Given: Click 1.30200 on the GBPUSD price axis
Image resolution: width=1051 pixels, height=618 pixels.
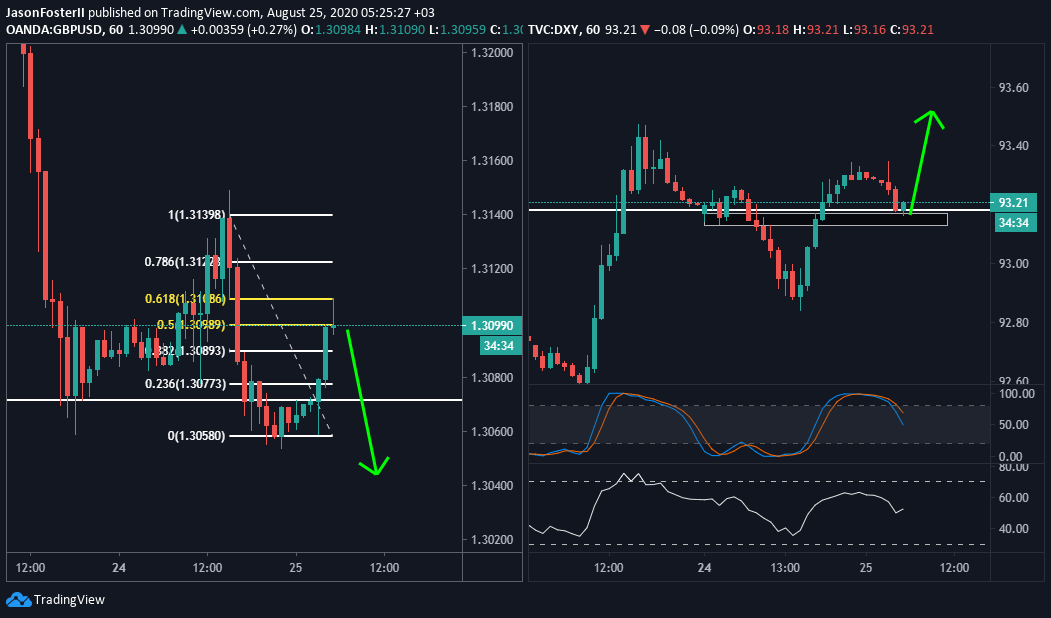Looking at the screenshot, I should [x=492, y=540].
